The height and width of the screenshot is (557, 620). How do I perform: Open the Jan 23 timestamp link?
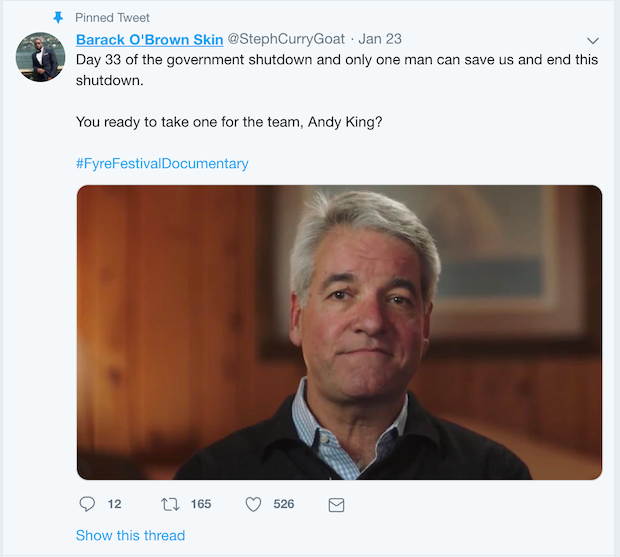(380, 40)
